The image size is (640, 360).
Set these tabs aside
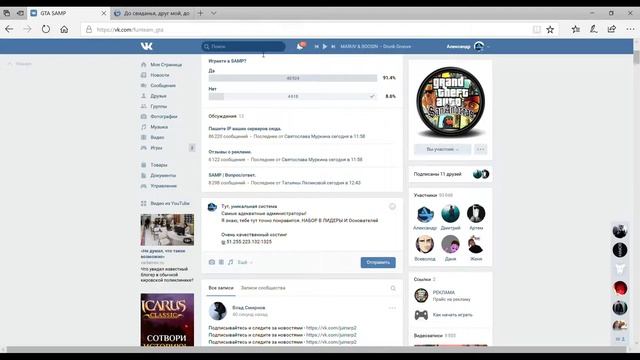coord(20,13)
